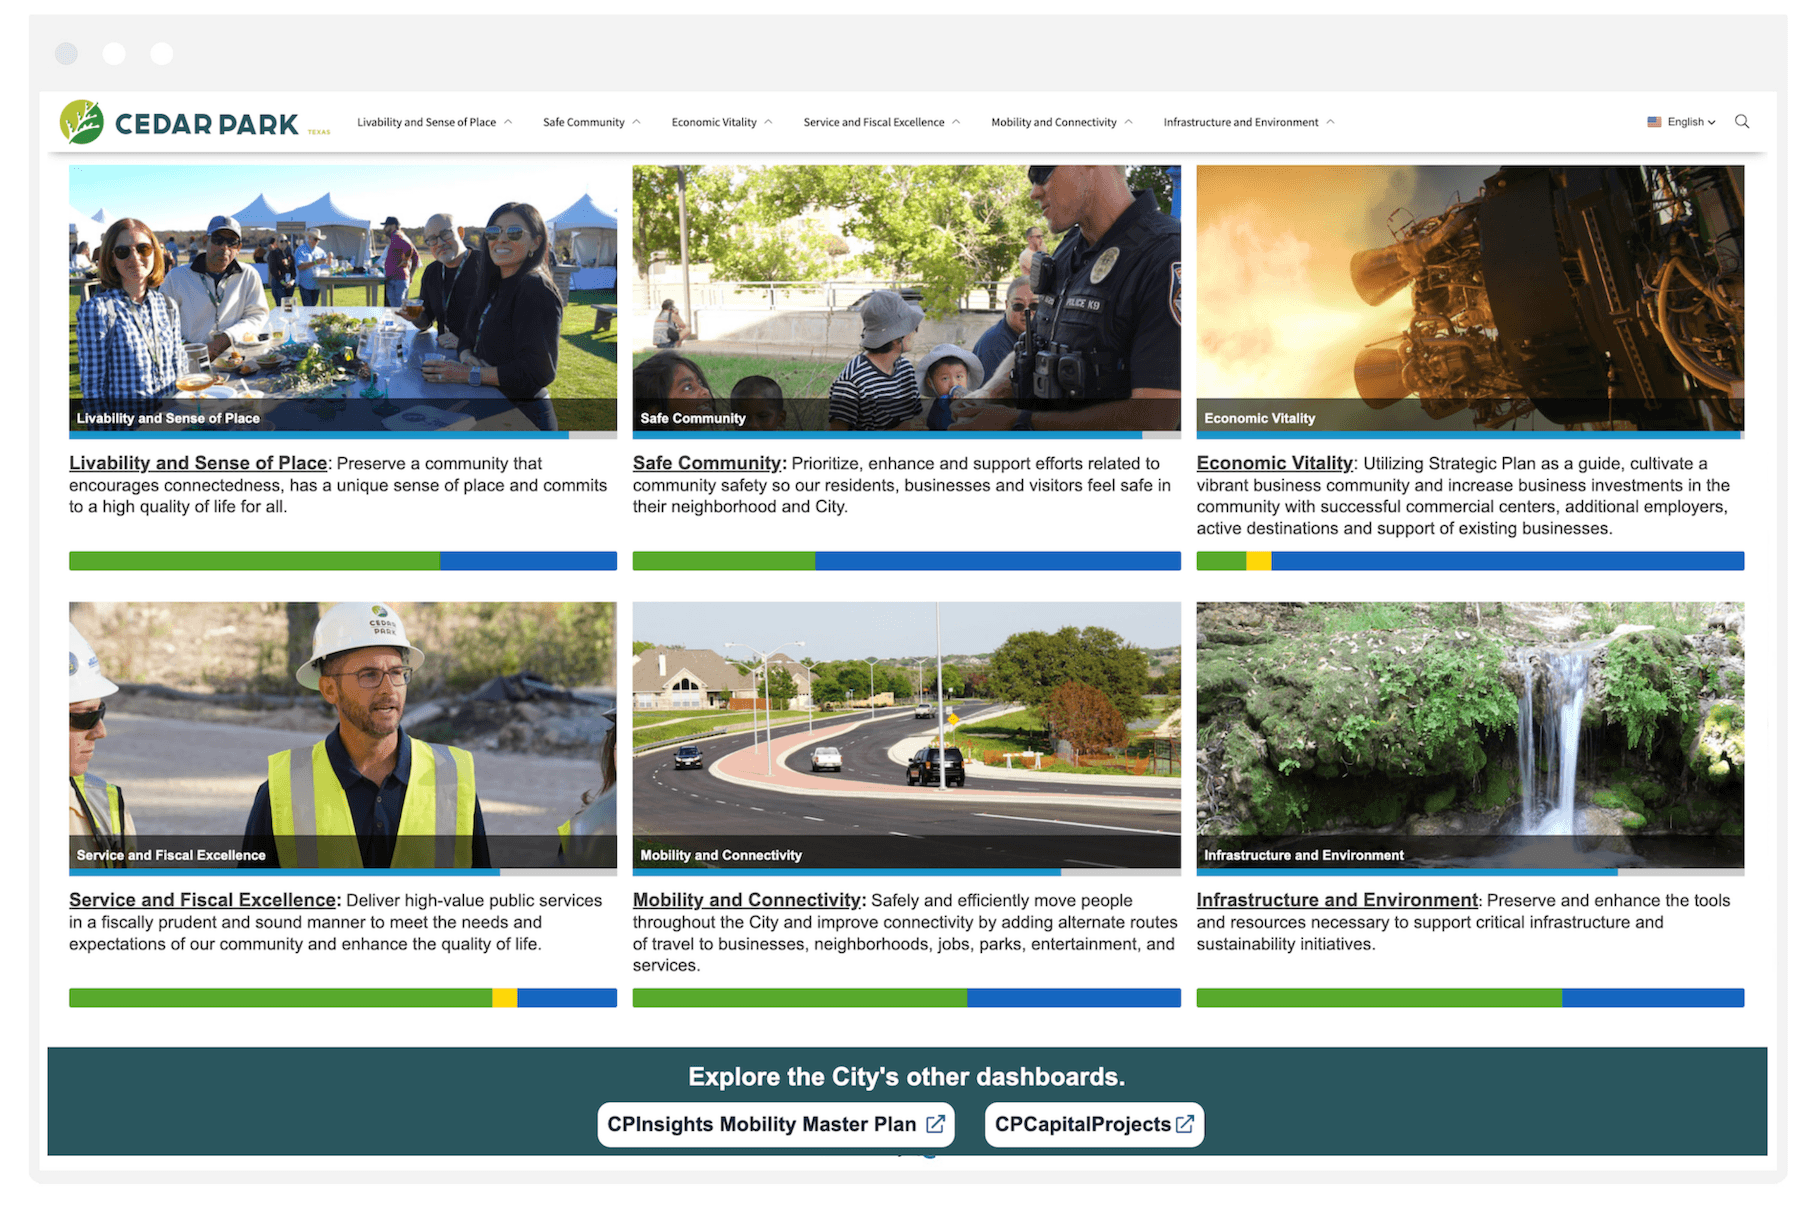Click the CEDAR PARK wordmark text
The width and height of the screenshot is (1800, 1206).
tap(207, 124)
